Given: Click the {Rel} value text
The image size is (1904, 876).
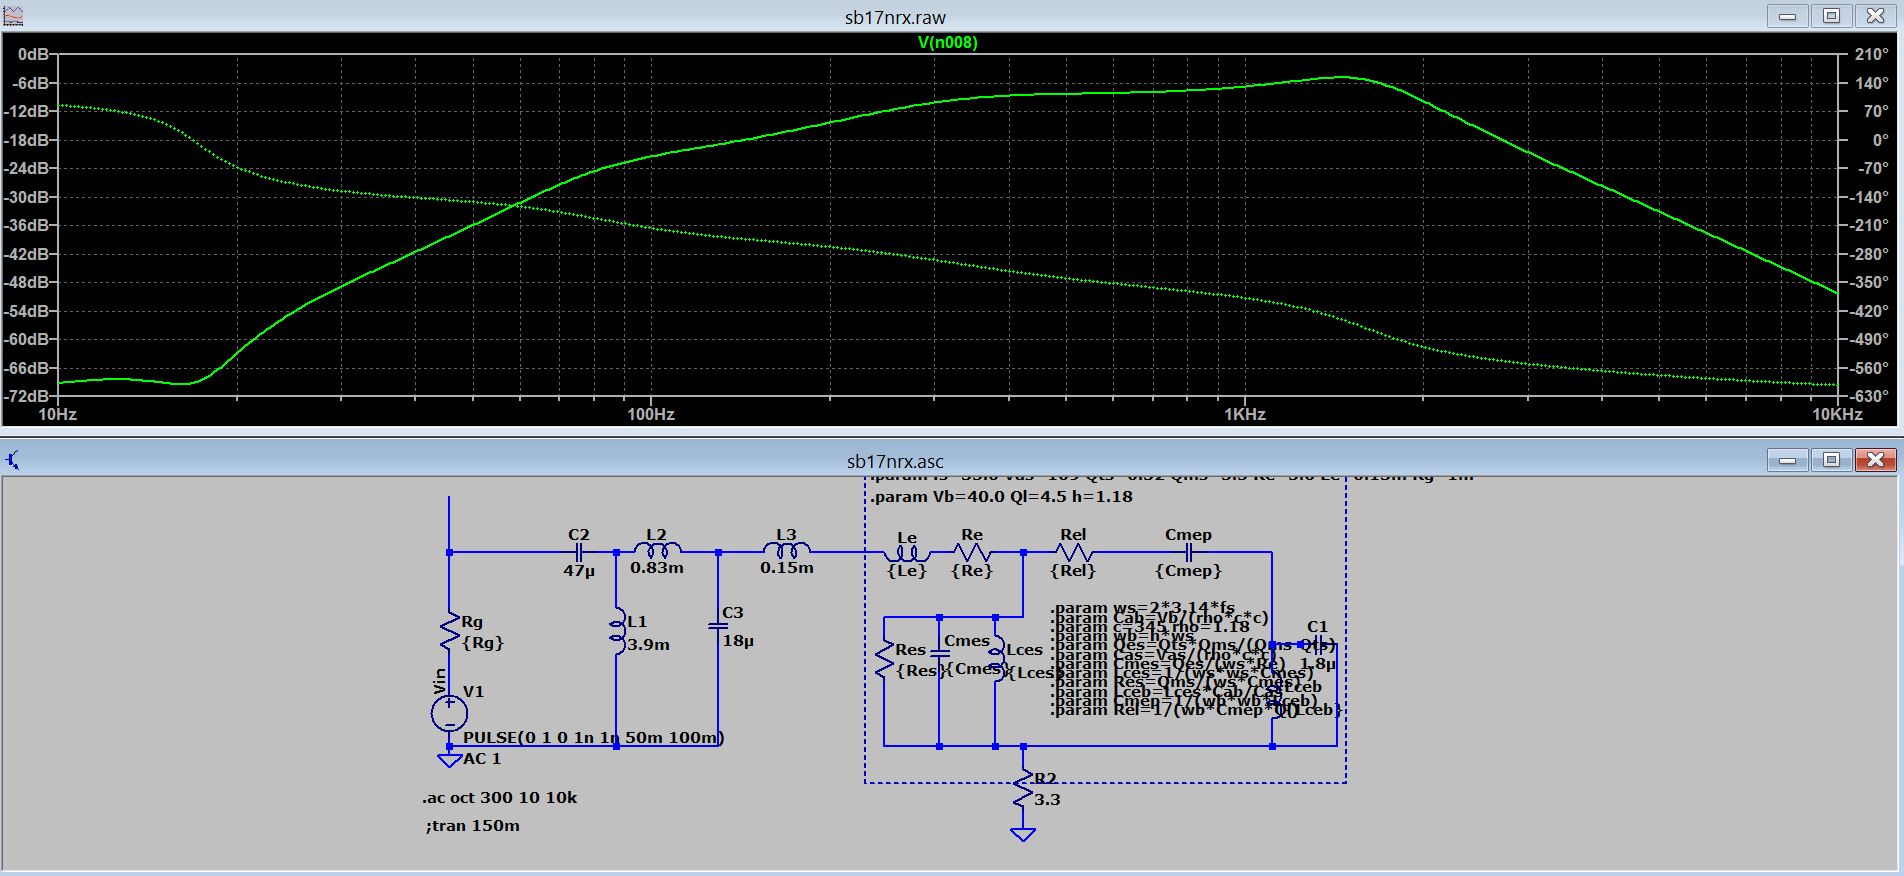Looking at the screenshot, I should point(1073,571).
